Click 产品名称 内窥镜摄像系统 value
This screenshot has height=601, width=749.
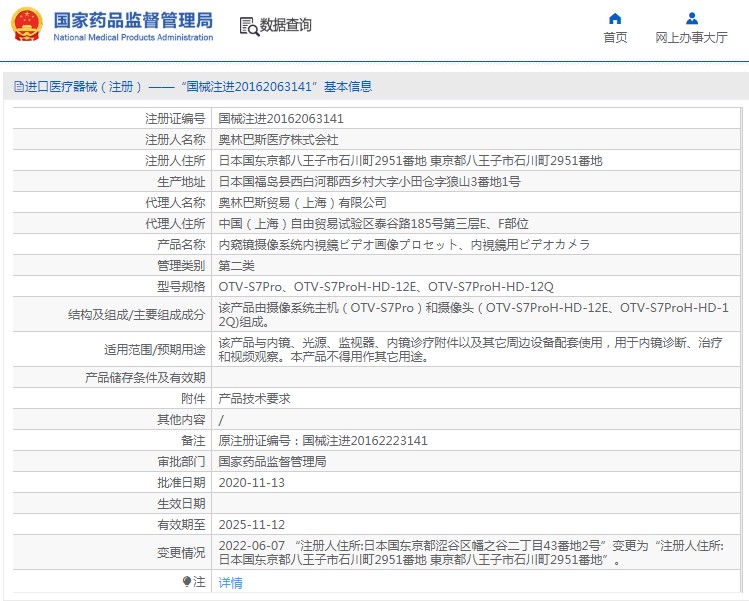click(x=404, y=245)
